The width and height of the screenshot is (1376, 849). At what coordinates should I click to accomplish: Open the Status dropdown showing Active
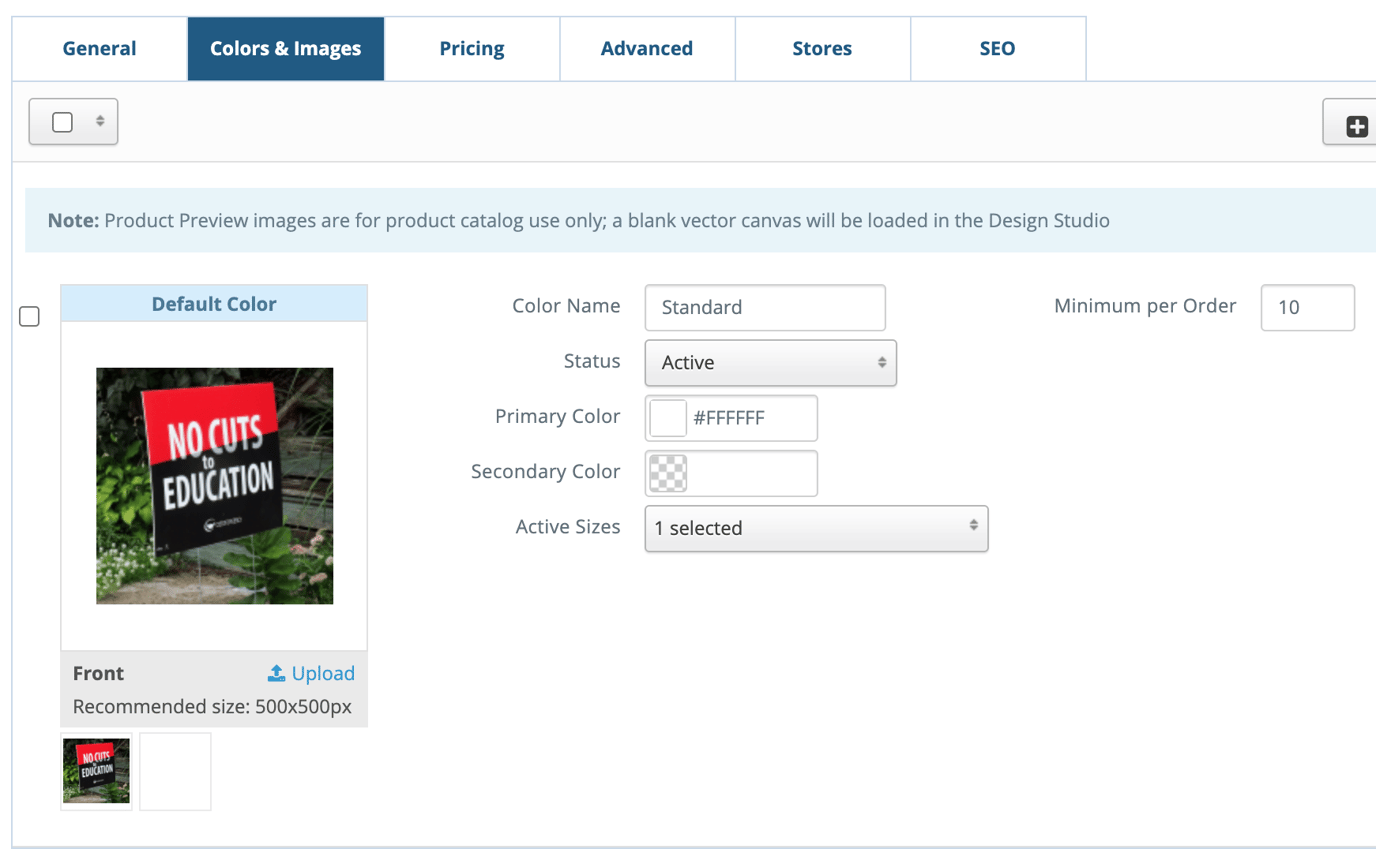pos(770,363)
